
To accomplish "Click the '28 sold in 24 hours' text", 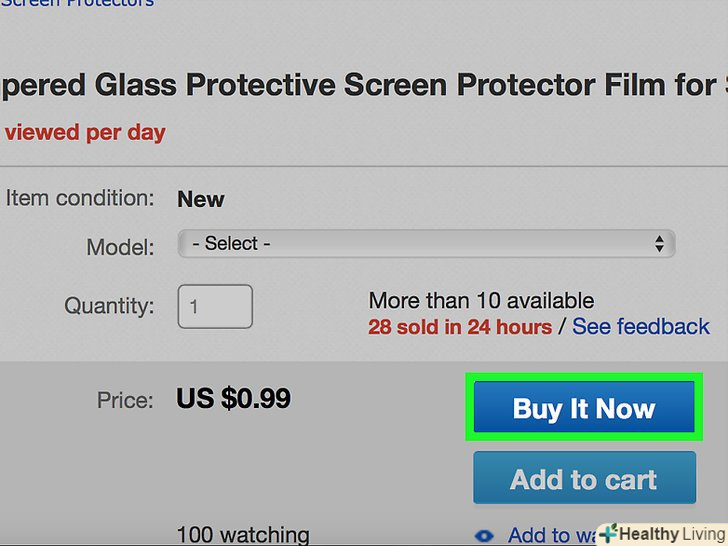I will click(460, 326).
